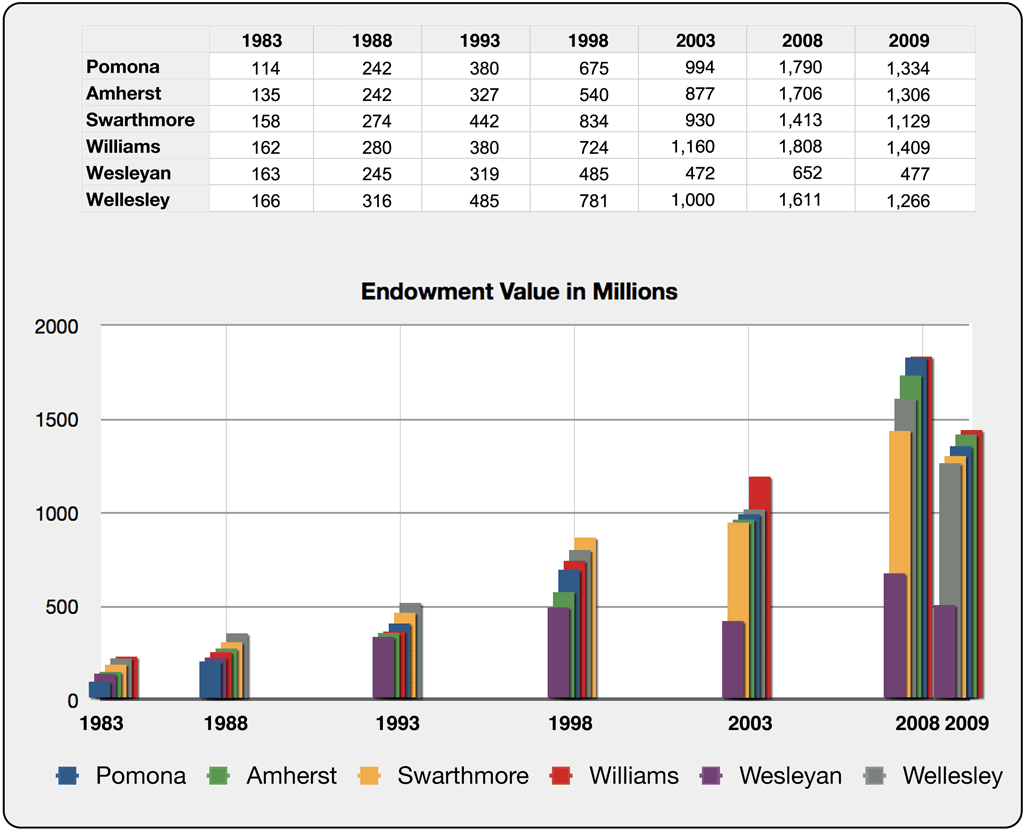Click the Swarthmore orange legend swatch
1024x831 pixels.
tap(369, 775)
